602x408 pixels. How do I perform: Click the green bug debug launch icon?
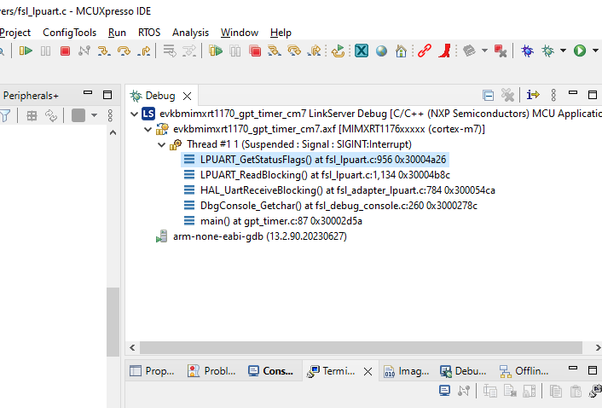pyautogui.click(x=547, y=51)
